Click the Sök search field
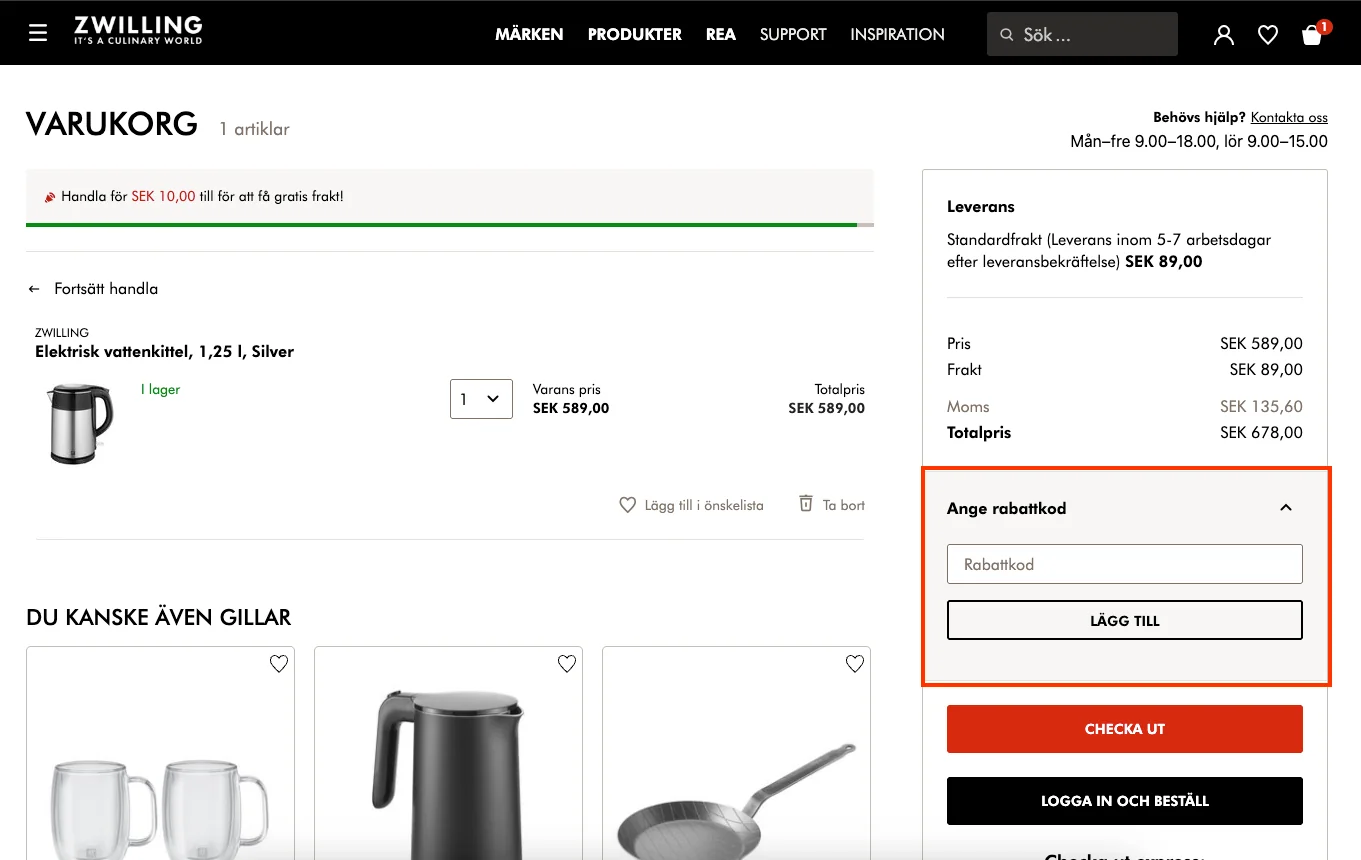 (1082, 35)
